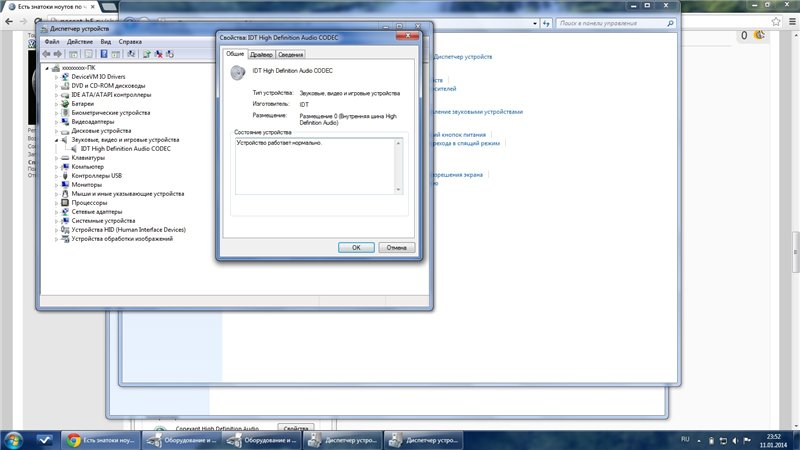800x450 pixels.
Task: Click the DeviceVM IO Drivers icon
Action: pos(65,77)
